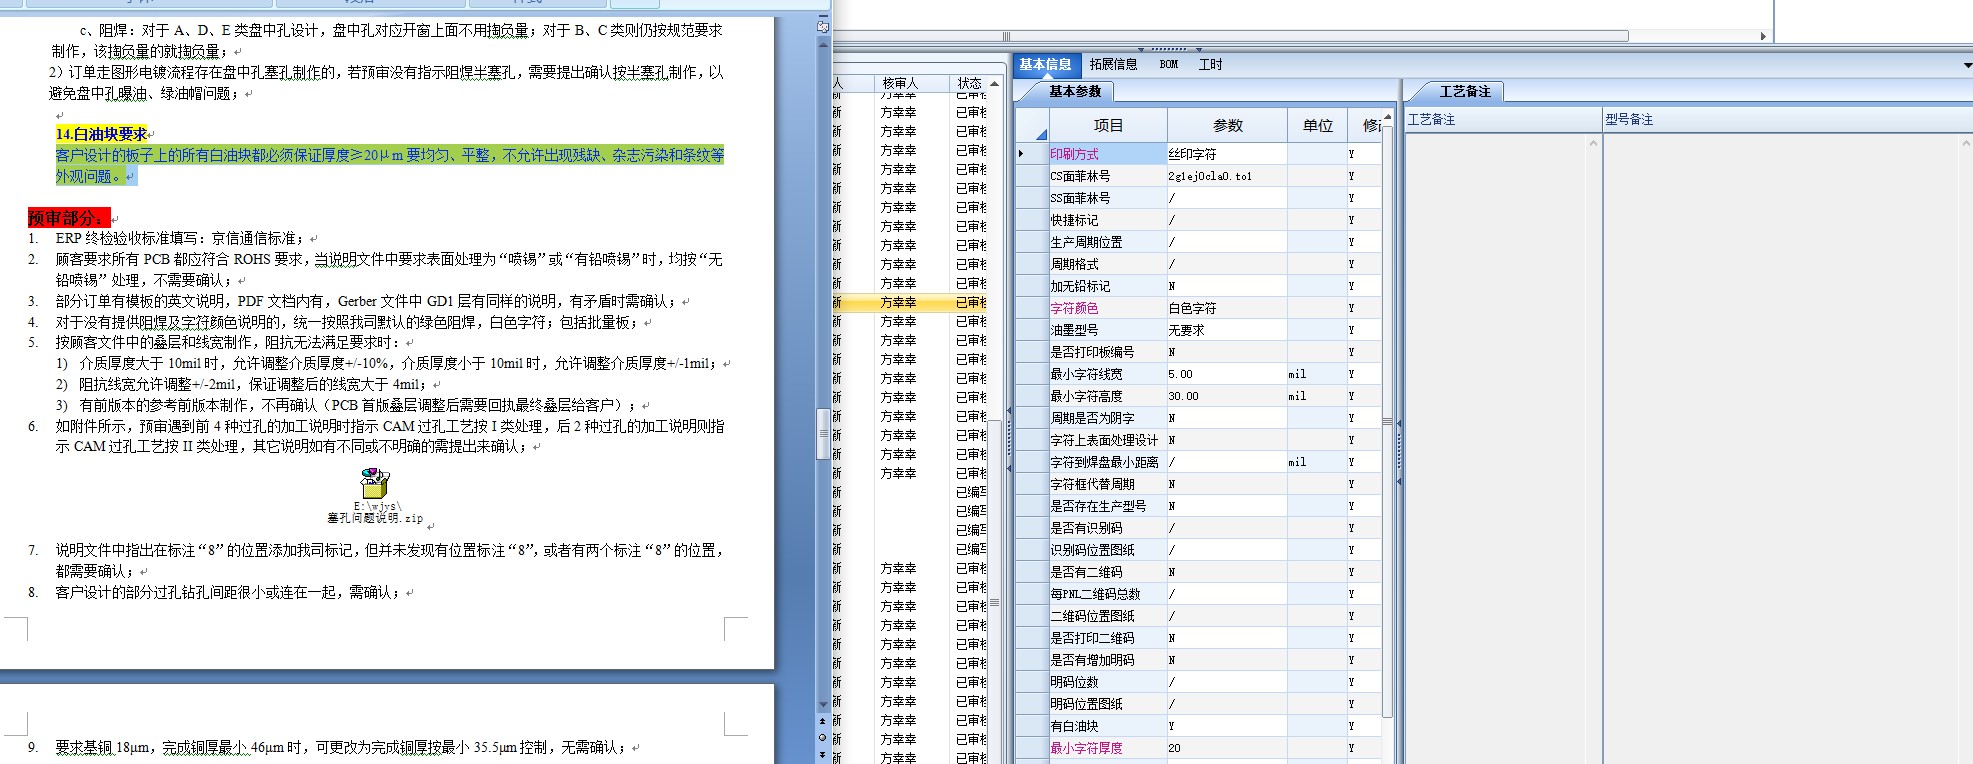Open the 工时 tab
The height and width of the screenshot is (764, 1973).
click(x=1210, y=64)
